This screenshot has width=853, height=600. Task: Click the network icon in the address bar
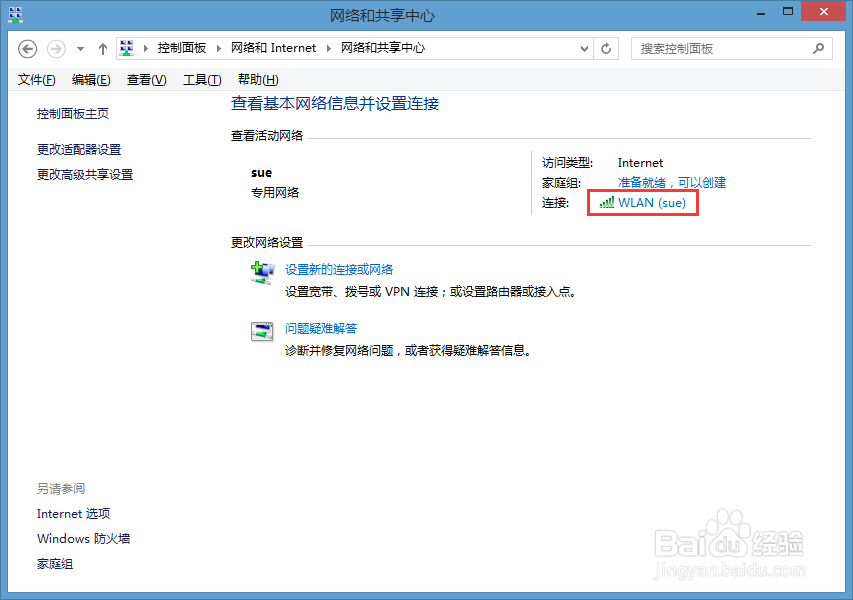click(x=126, y=47)
